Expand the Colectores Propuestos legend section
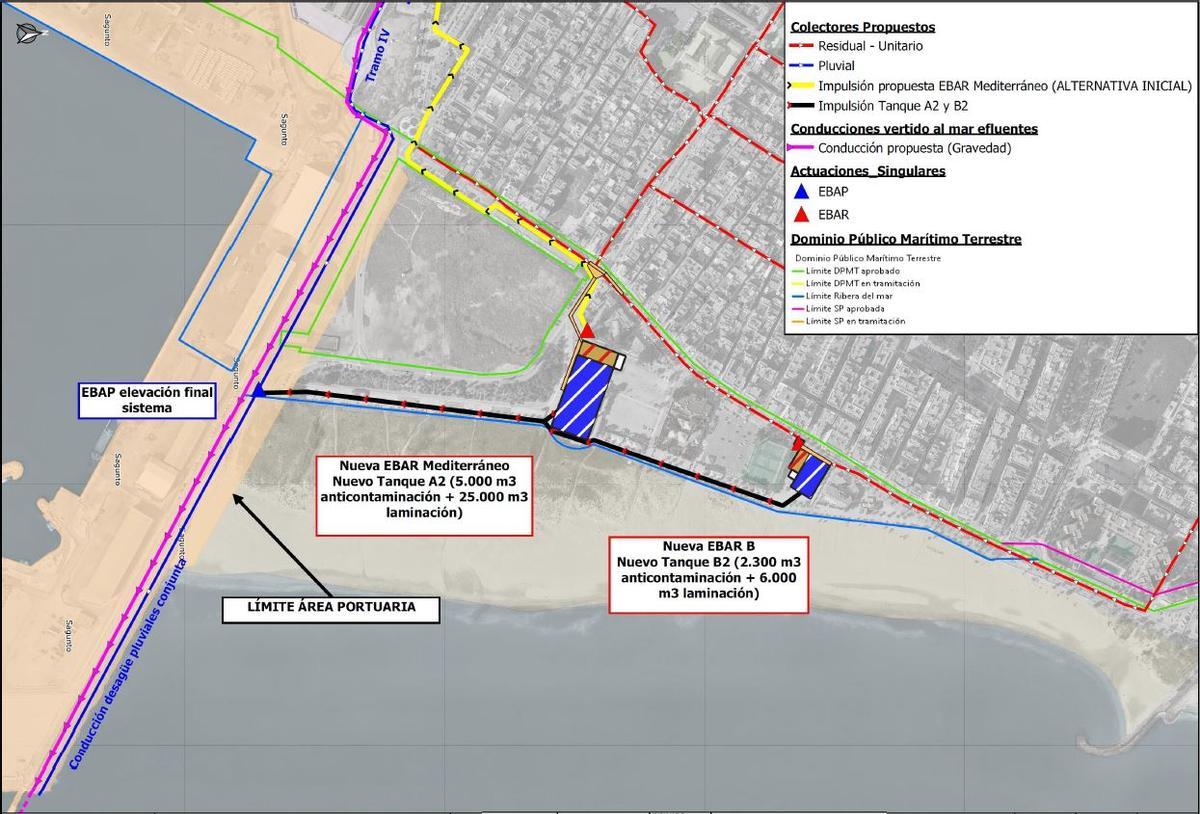Viewport: 1200px width, 814px height. 862,25
